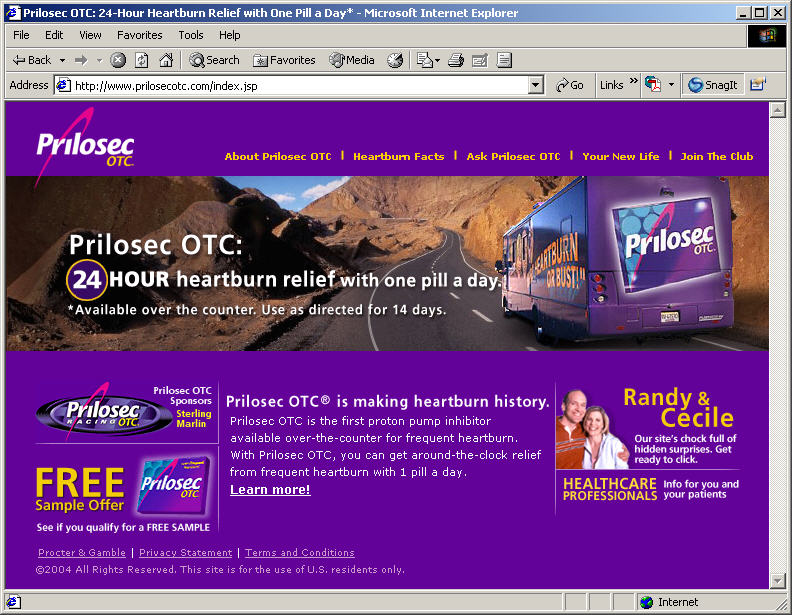Open the Edit menu
This screenshot has width=792, height=615.
click(54, 35)
